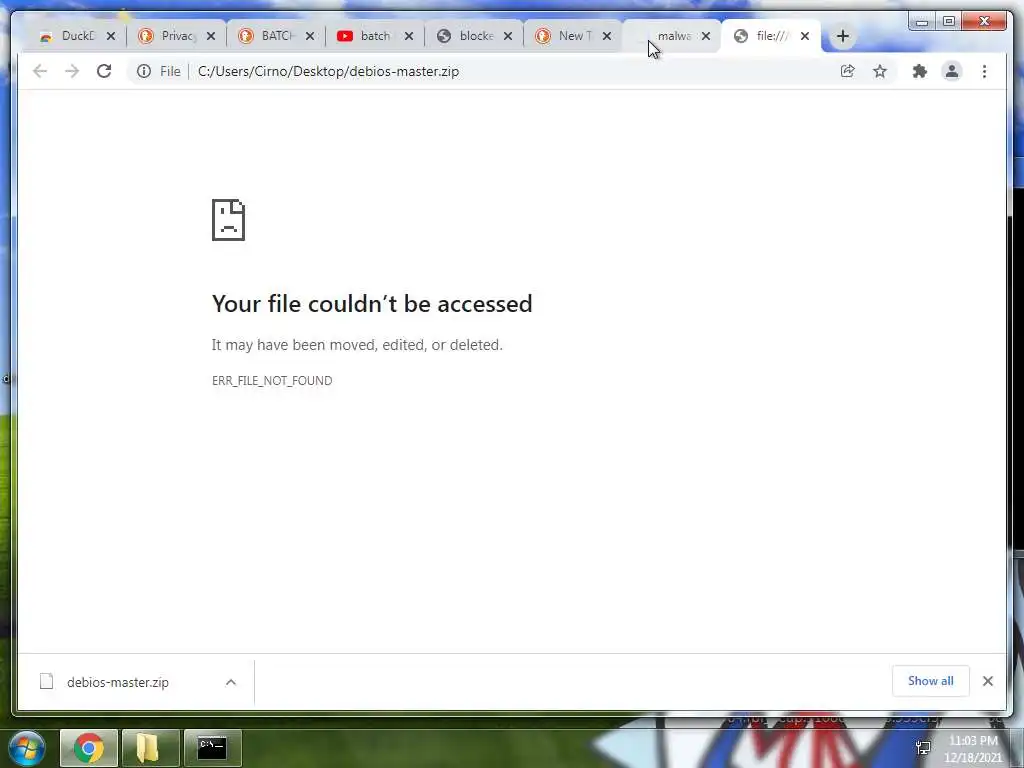Share this page using the share icon

click(x=848, y=71)
